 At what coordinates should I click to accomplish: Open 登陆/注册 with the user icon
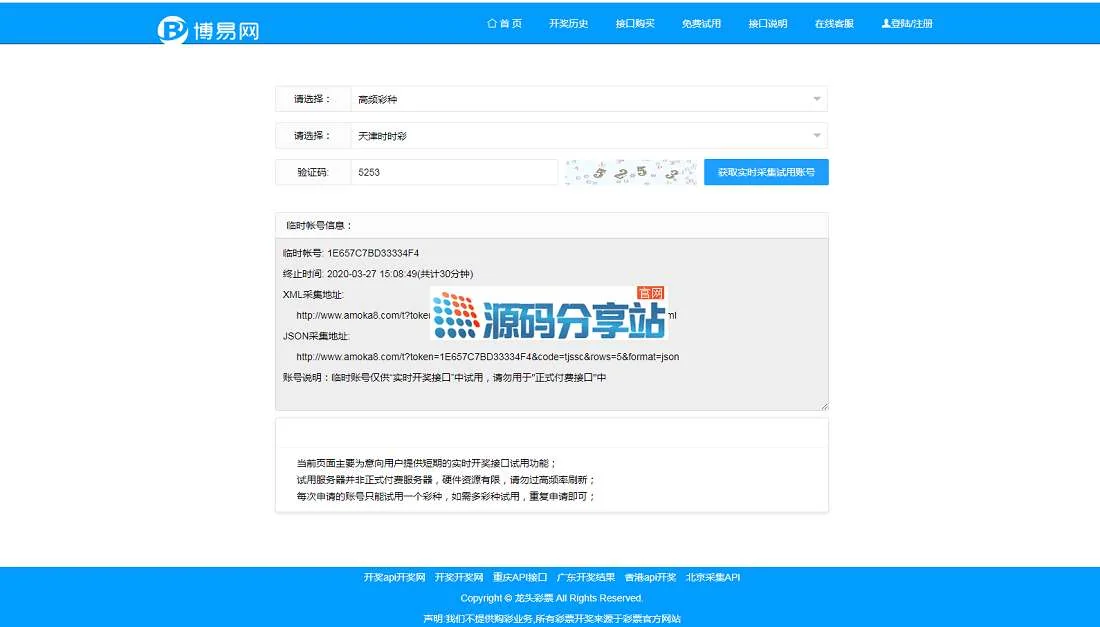tap(906, 23)
